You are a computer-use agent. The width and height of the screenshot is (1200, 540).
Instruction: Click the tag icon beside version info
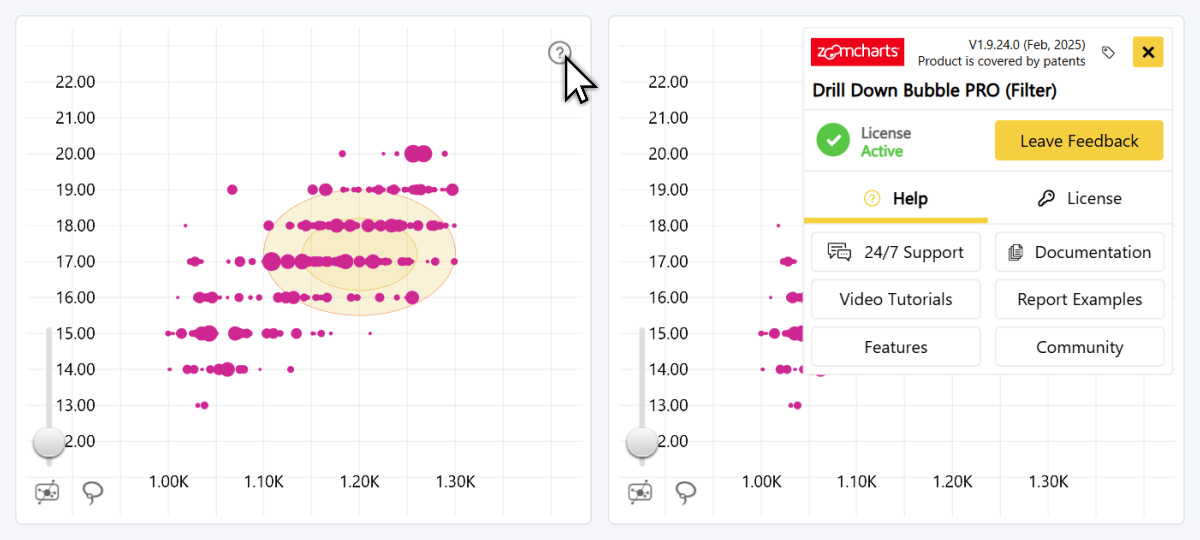(x=1108, y=53)
